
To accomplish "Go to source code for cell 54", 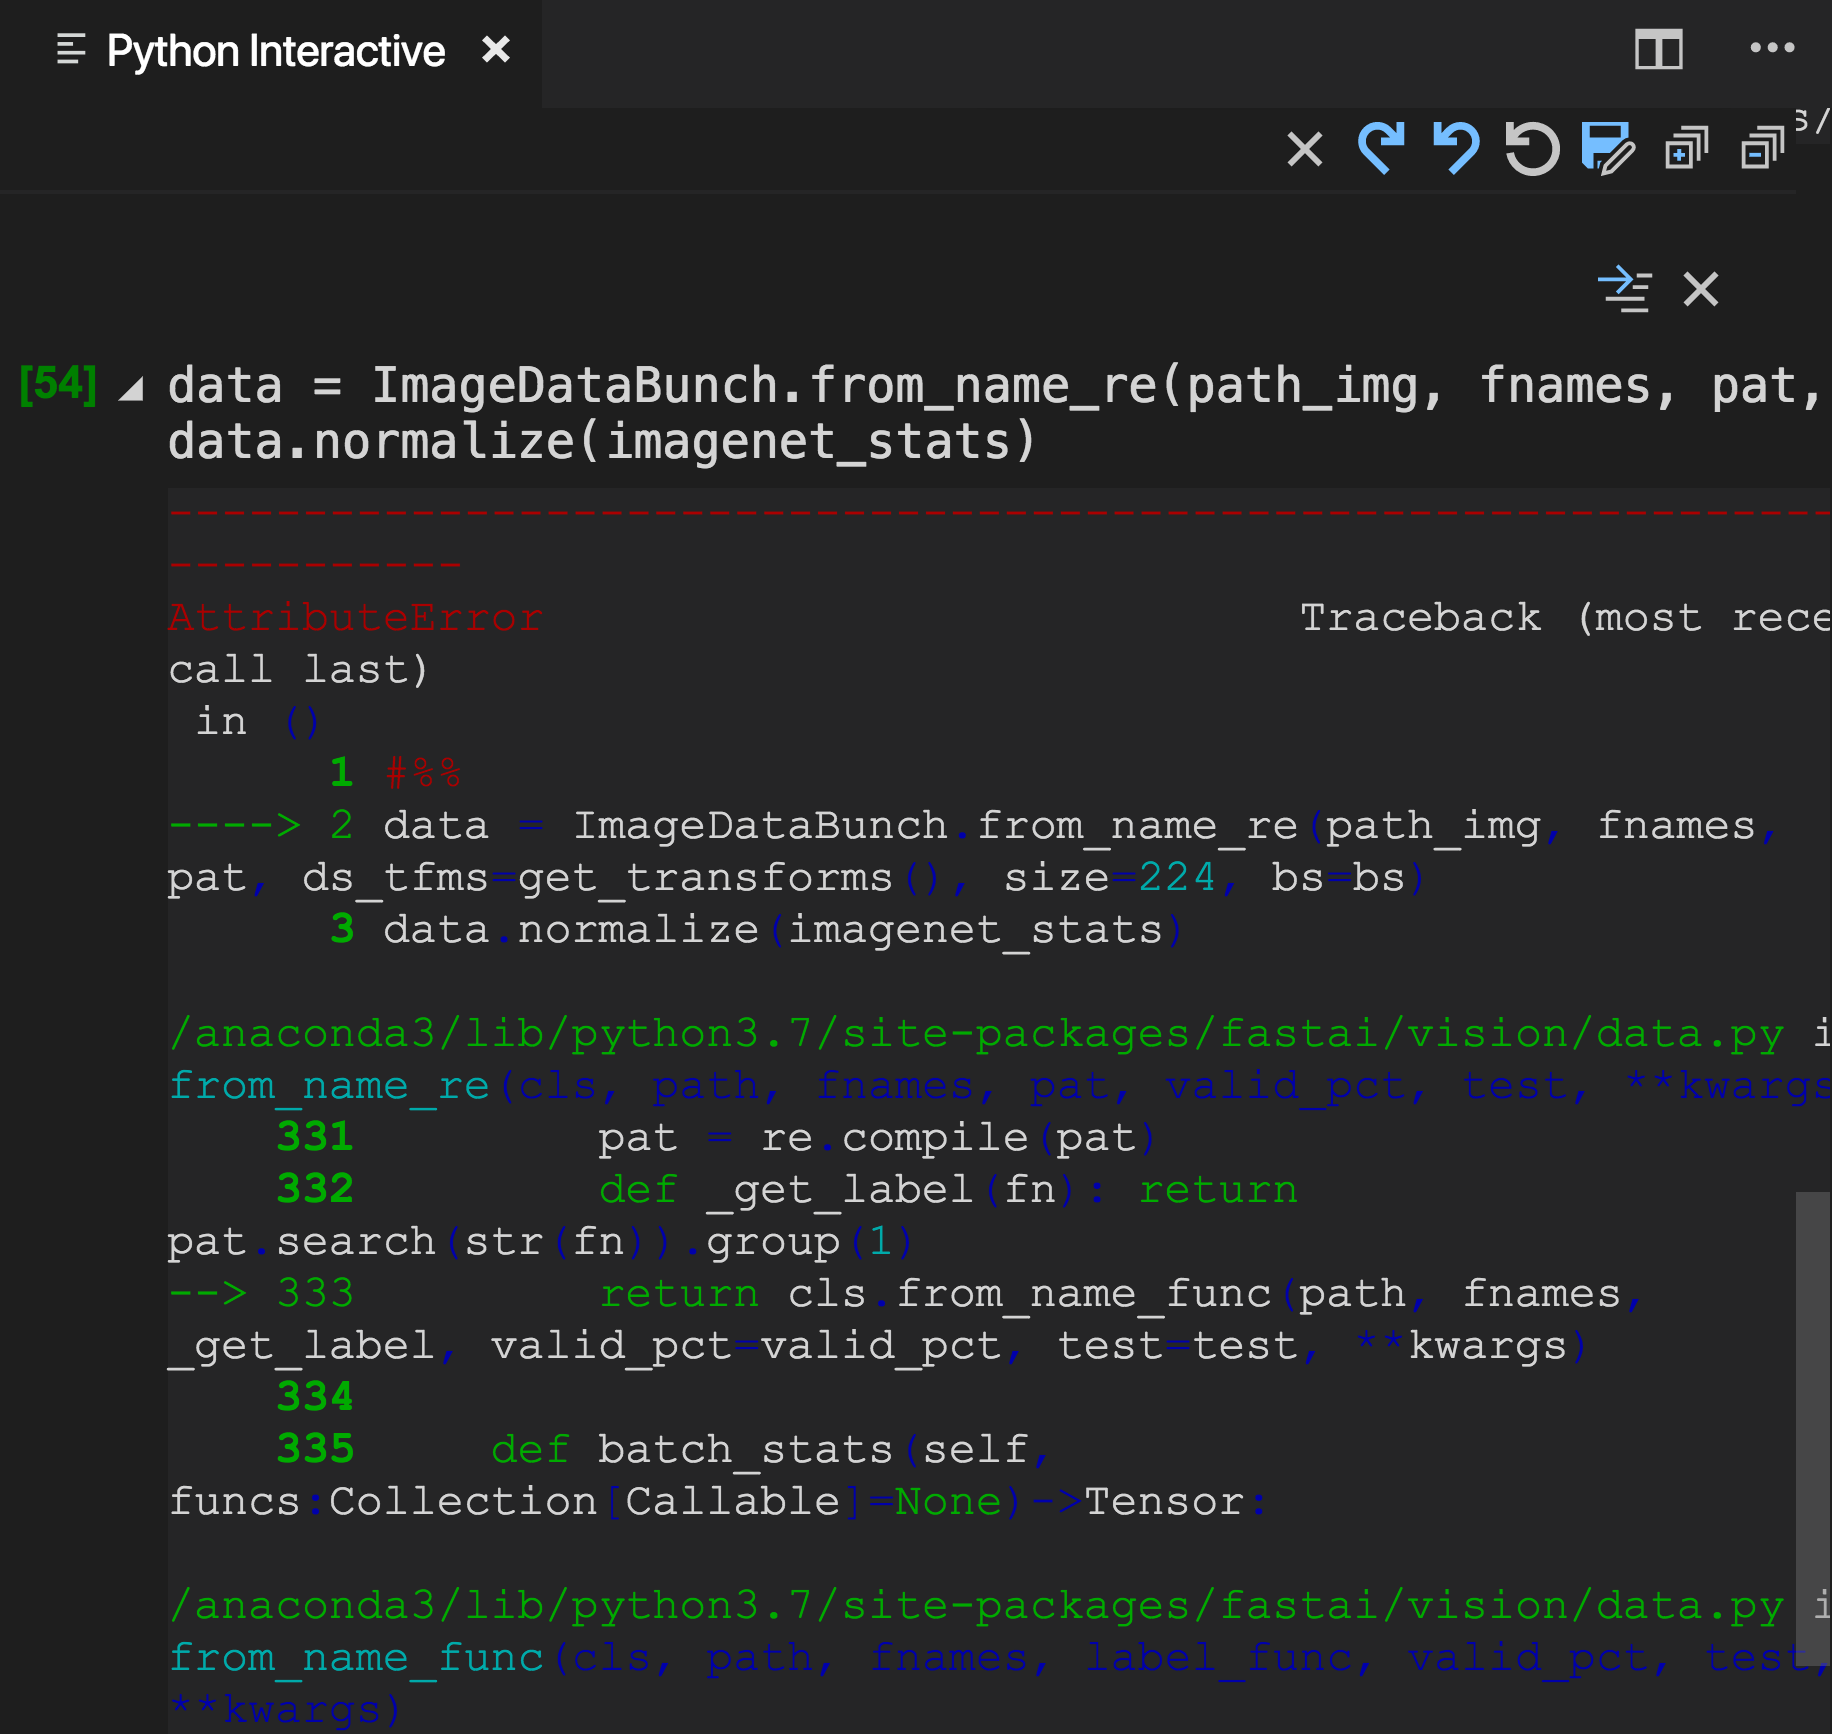I will [x=1627, y=290].
